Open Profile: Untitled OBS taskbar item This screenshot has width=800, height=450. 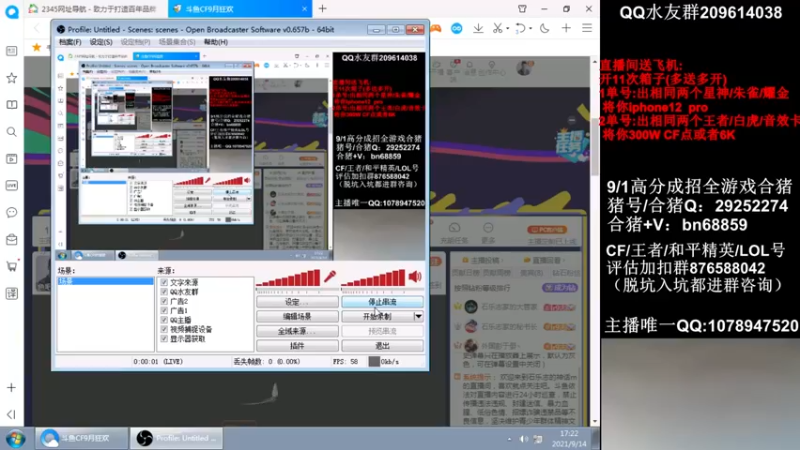click(x=179, y=438)
